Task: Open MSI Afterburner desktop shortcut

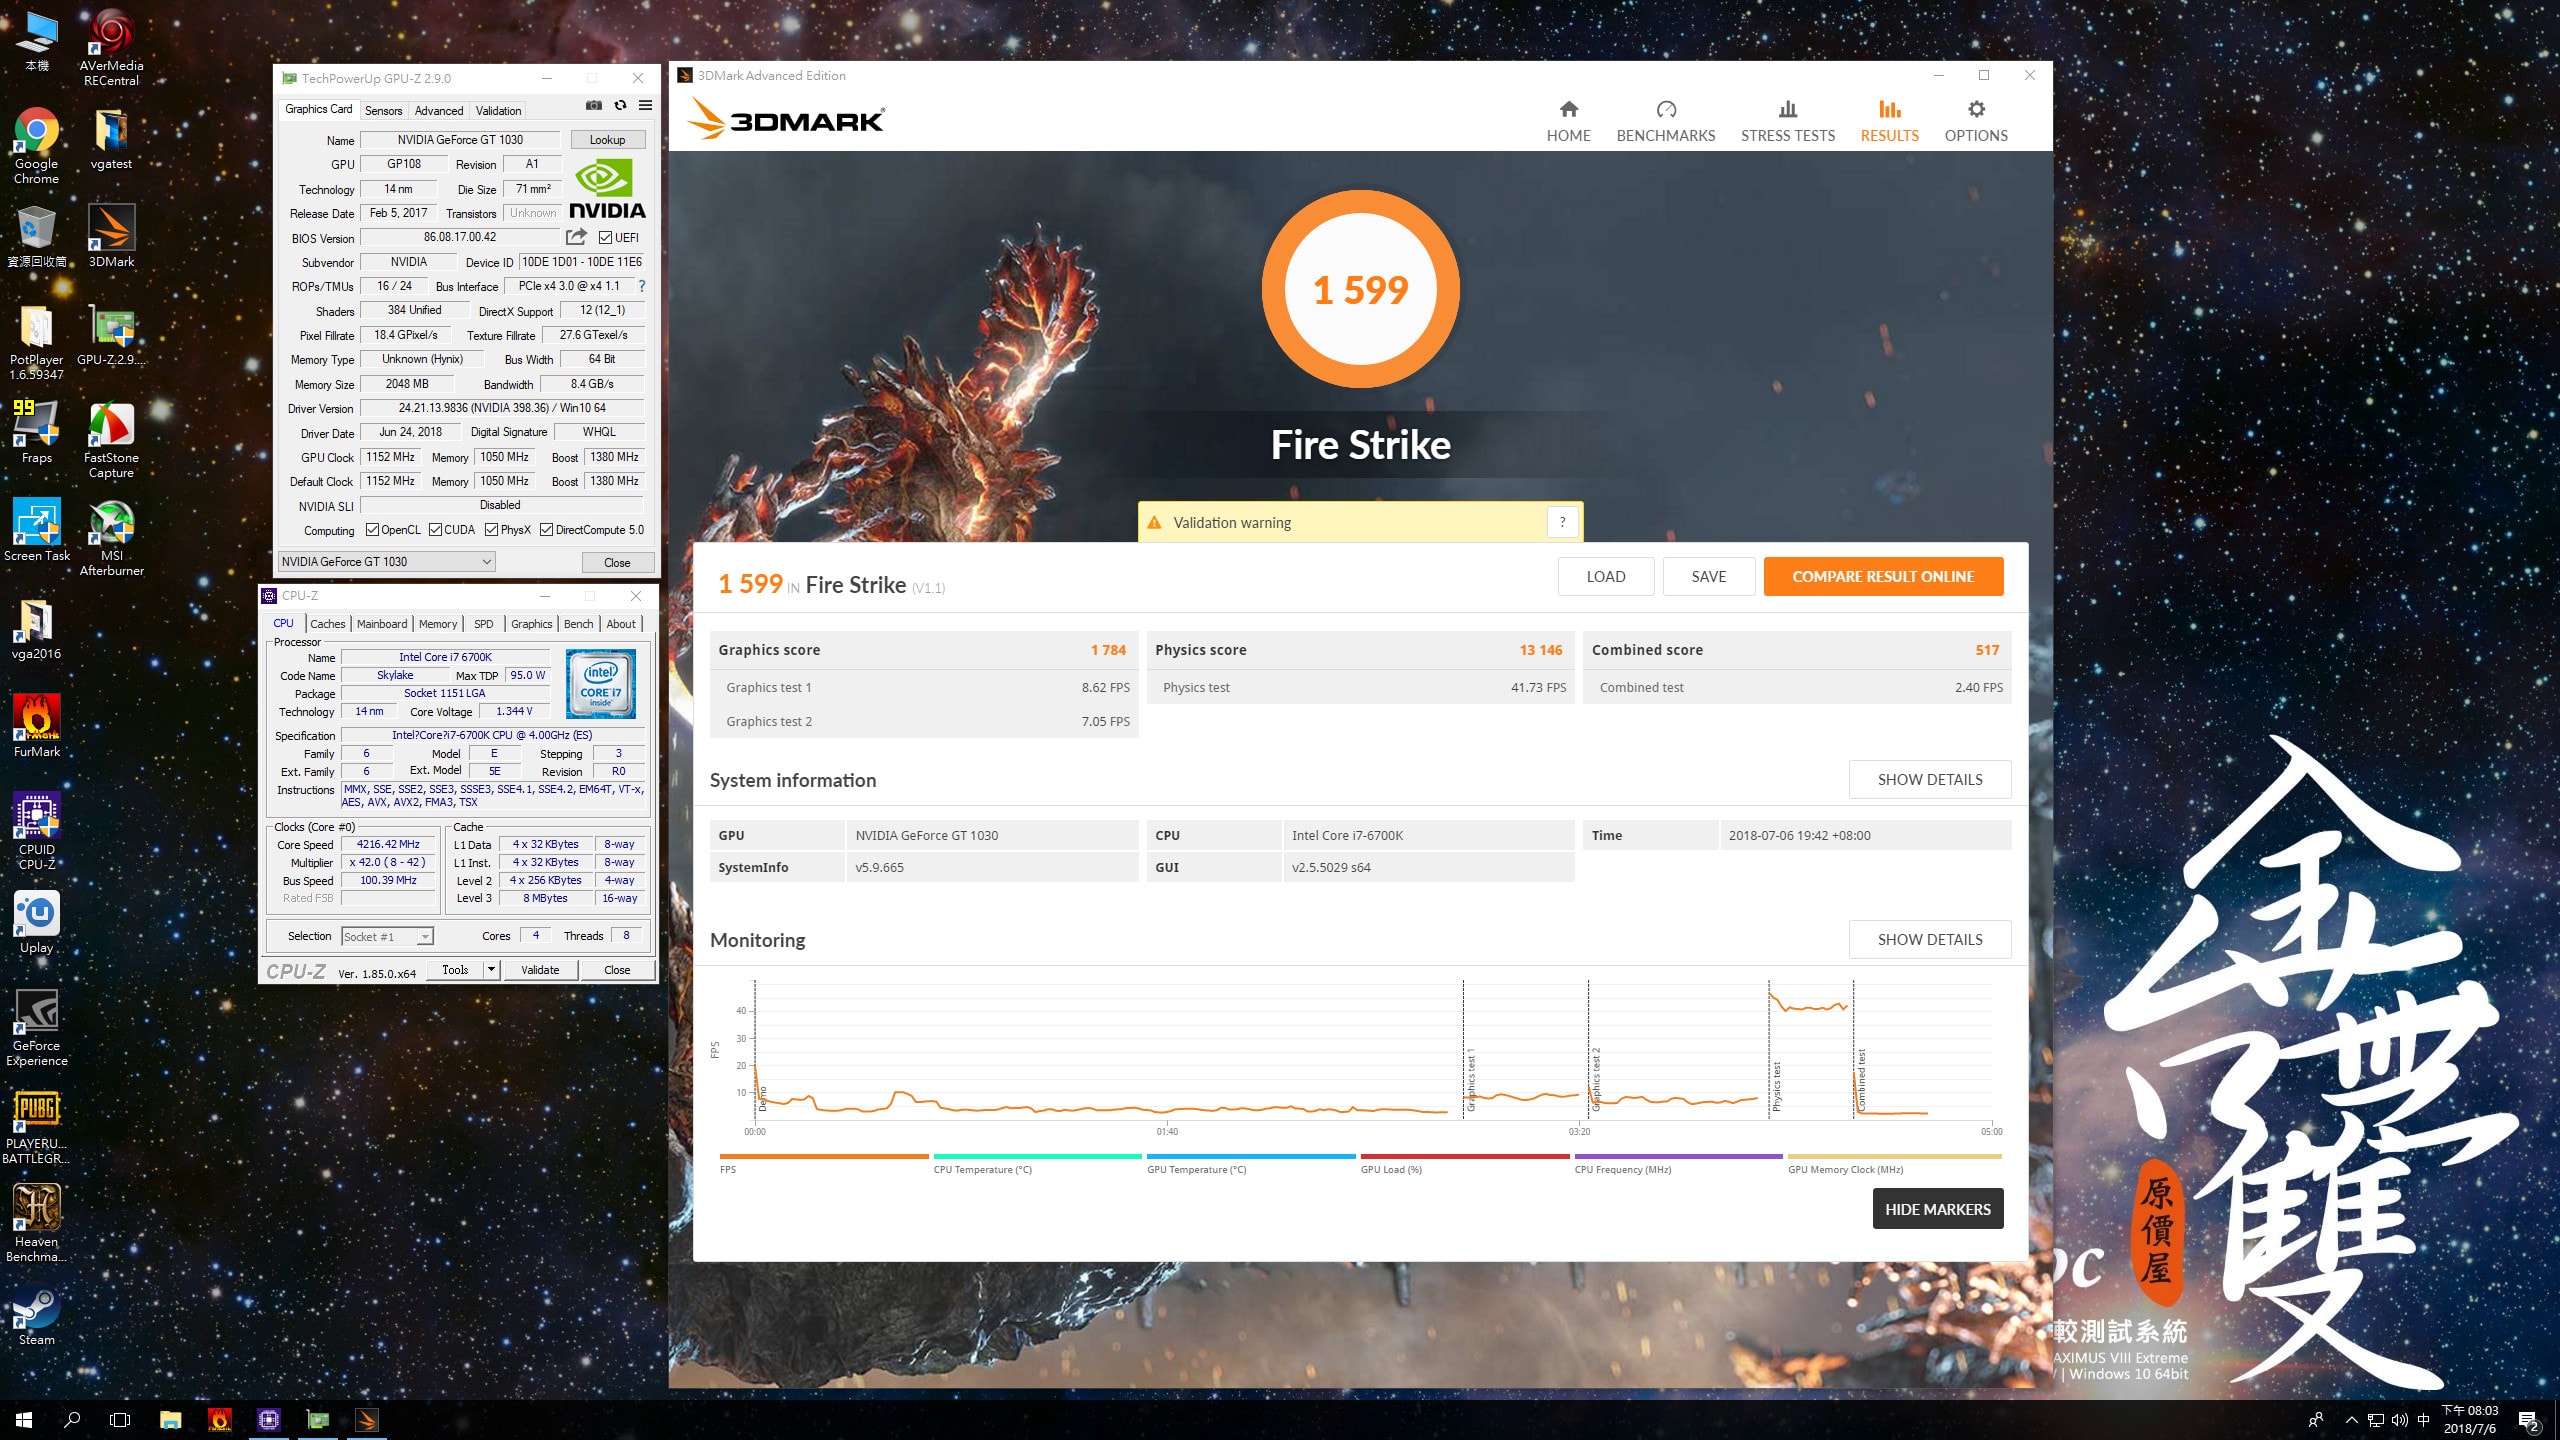Action: coord(111,538)
